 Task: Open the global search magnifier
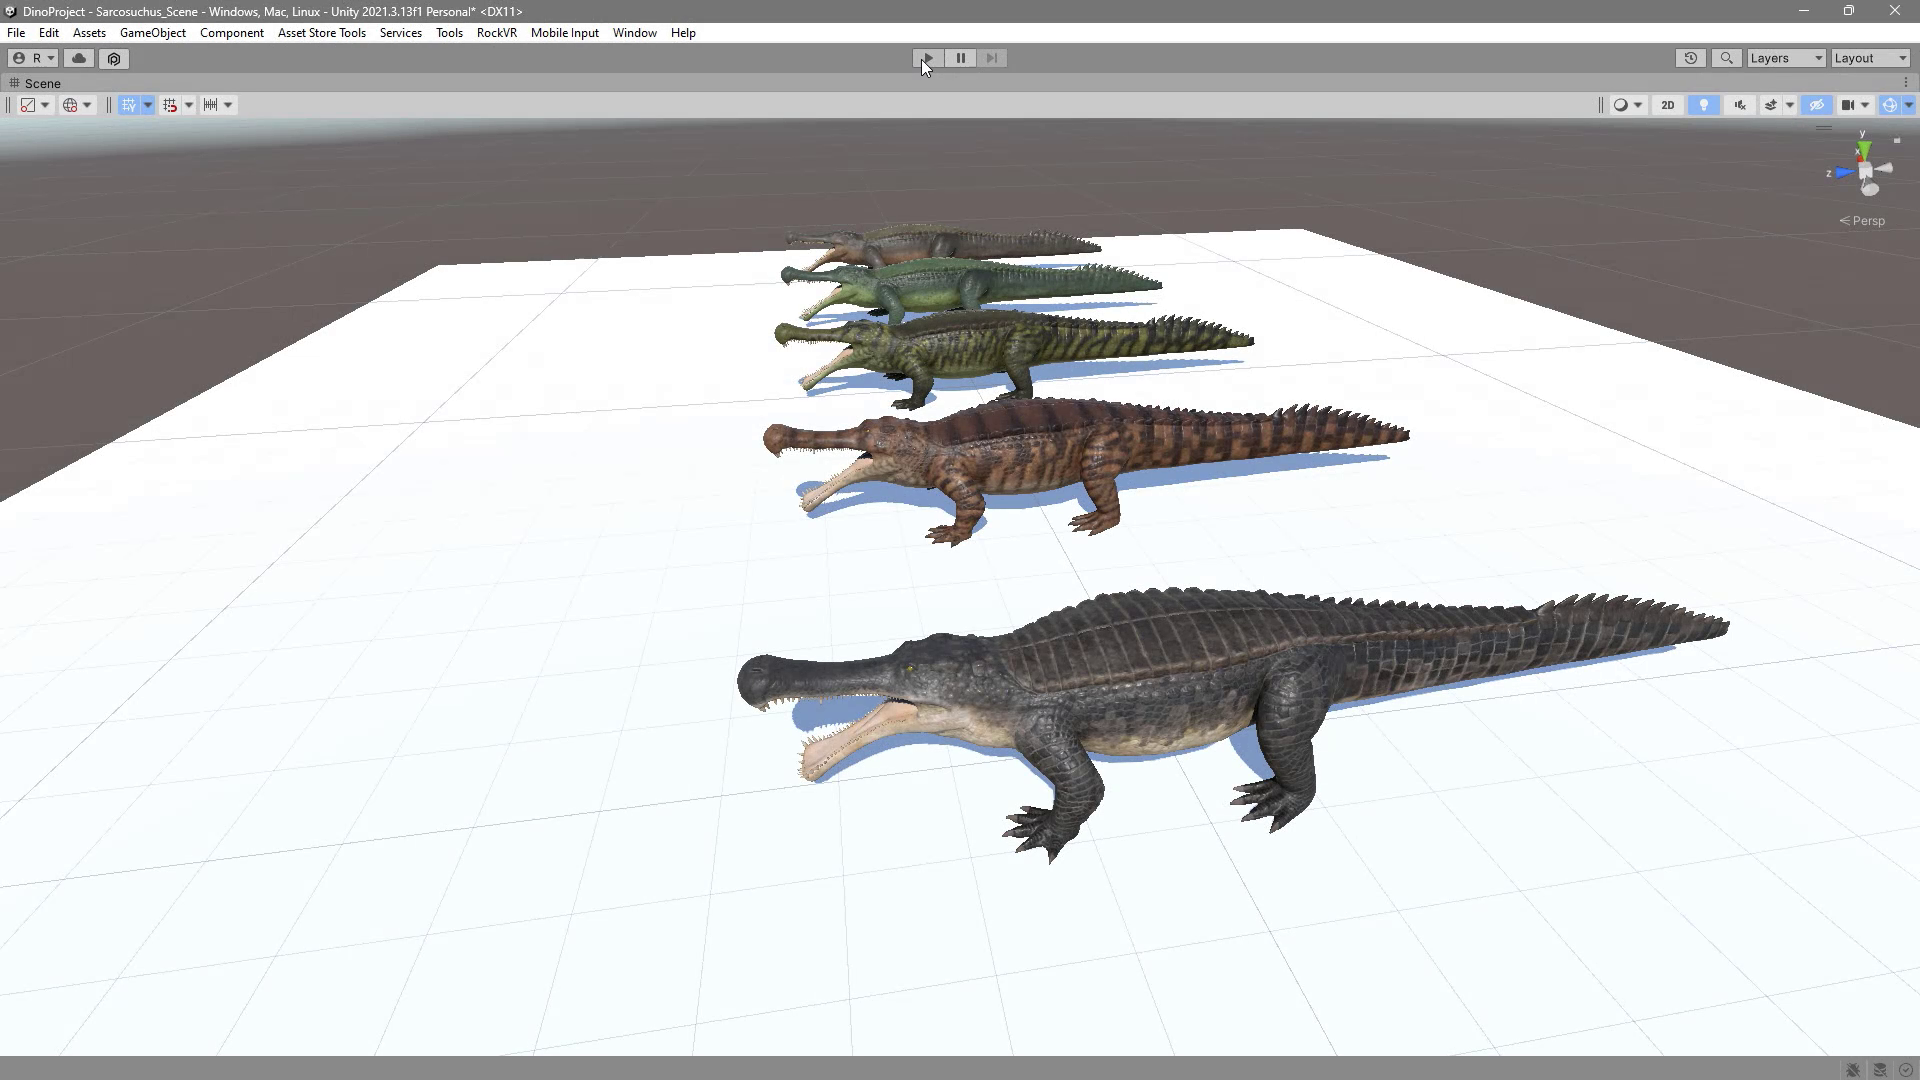pyautogui.click(x=1726, y=58)
